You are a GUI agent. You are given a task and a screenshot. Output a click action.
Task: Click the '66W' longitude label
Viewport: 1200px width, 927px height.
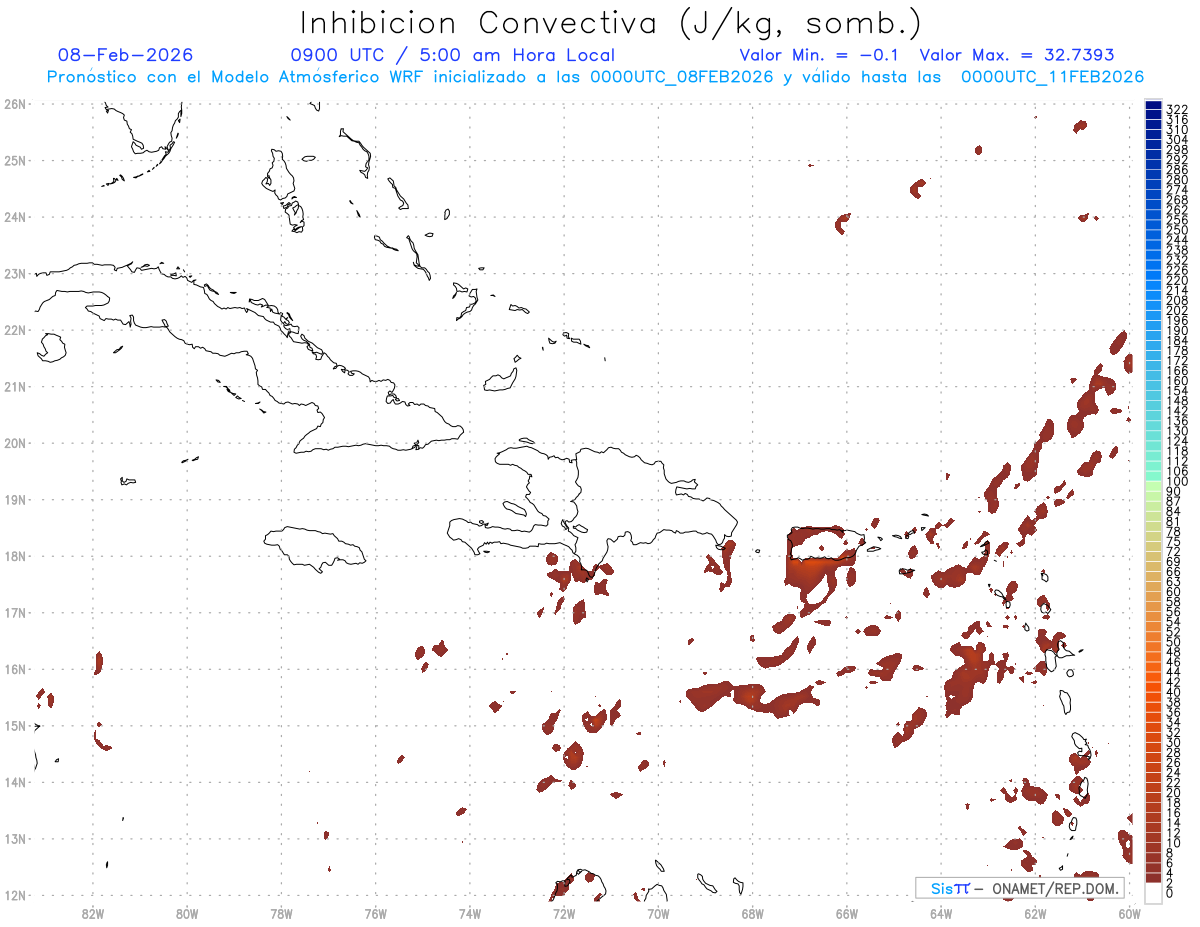(x=847, y=913)
